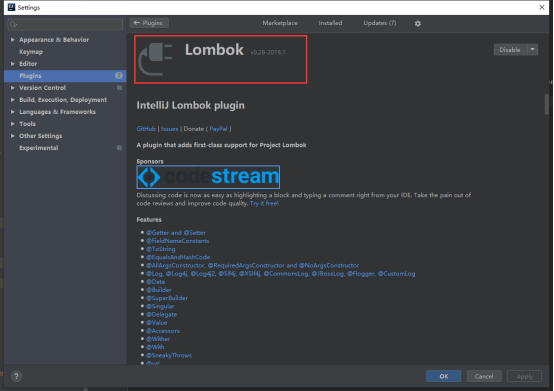Open the @Accessors feature link
The height and width of the screenshot is (391, 554).
163,331
